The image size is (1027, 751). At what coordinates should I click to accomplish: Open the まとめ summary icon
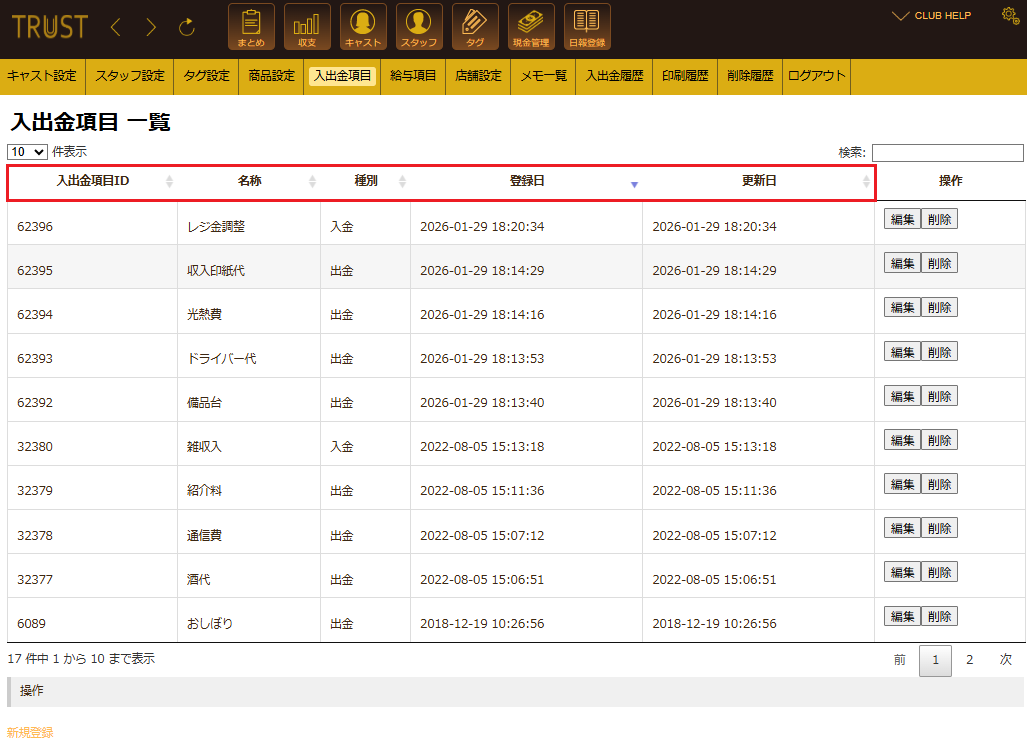251,27
